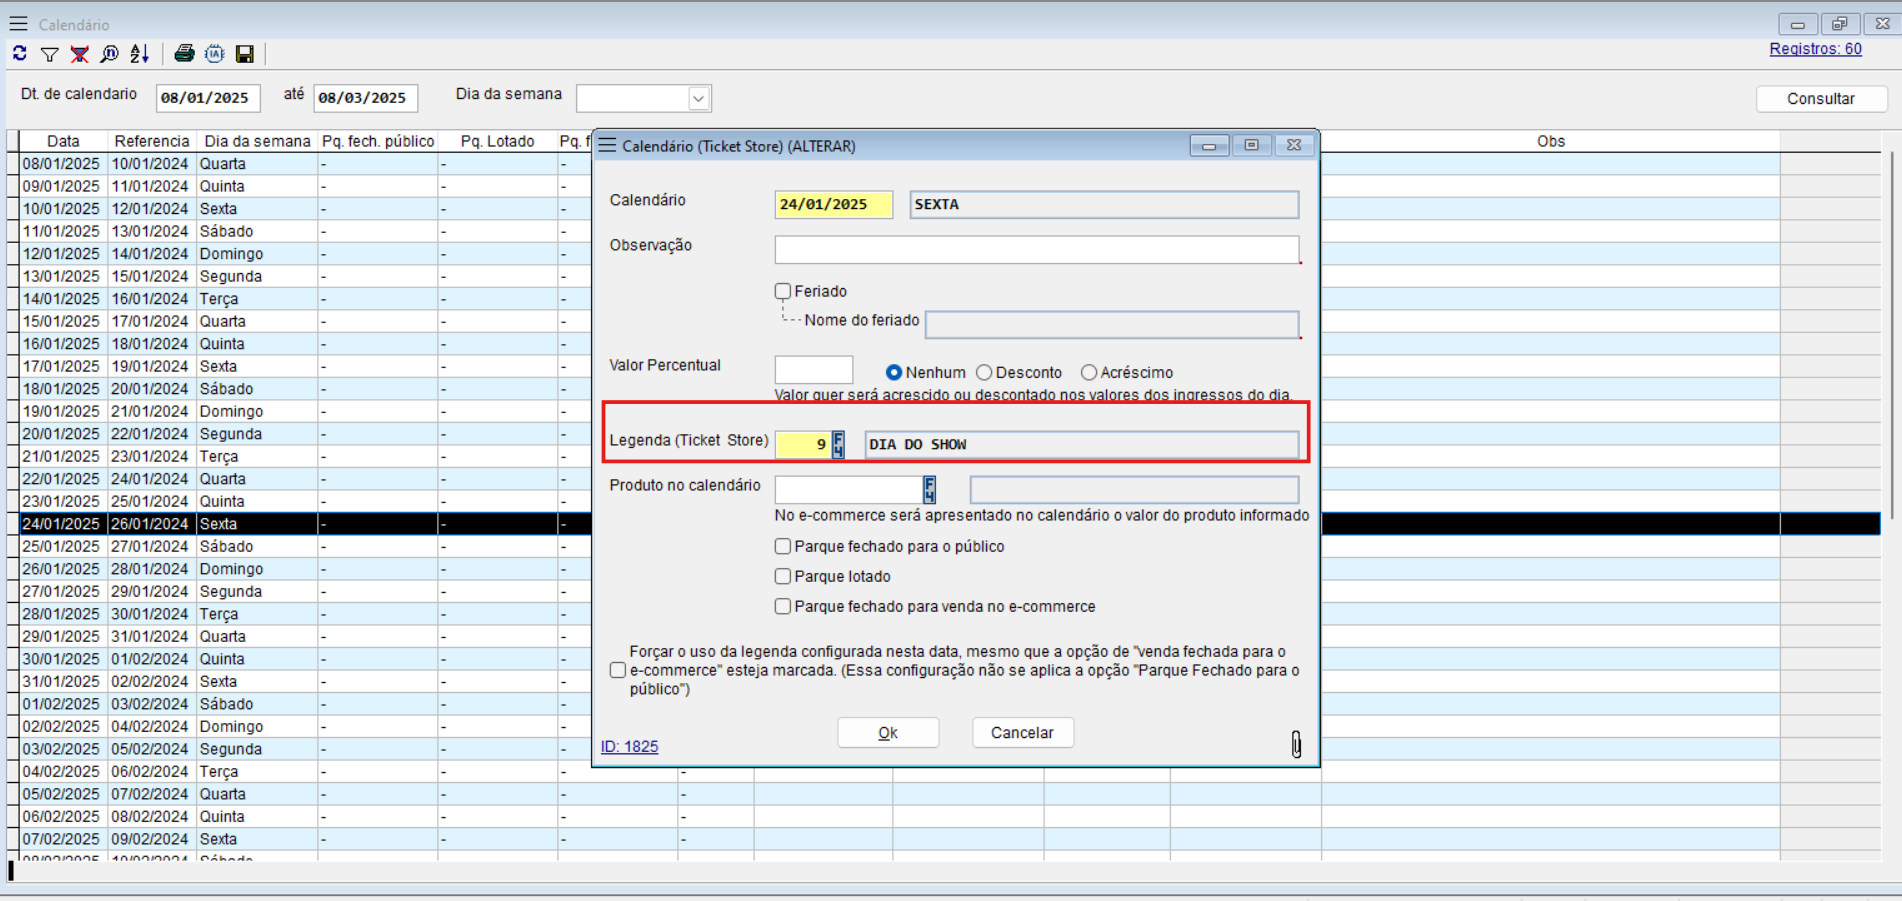Click the Observação text field
Image resolution: width=1902 pixels, height=901 pixels.
1036,249
